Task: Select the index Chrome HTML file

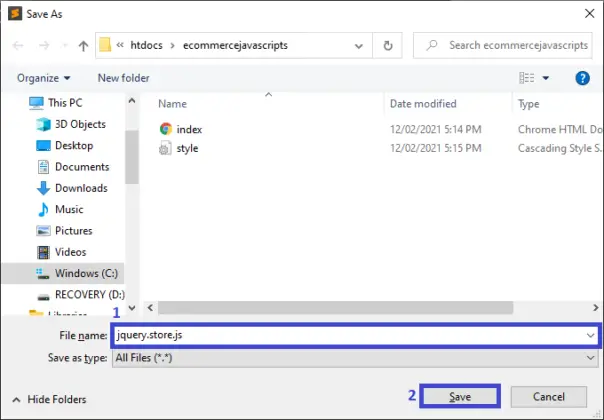Action: click(188, 129)
